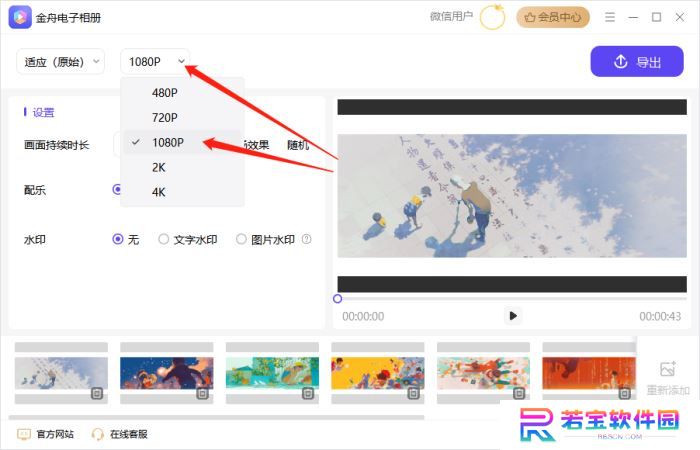This screenshot has width=700, height=450.
Task: Choose 720P from resolution list
Action: 183,117
